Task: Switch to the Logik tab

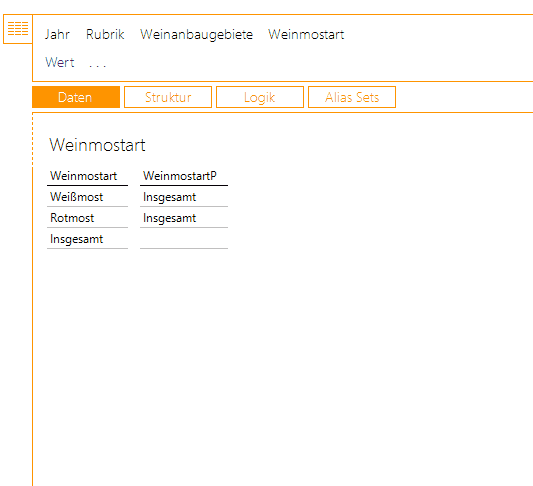Action: tap(260, 97)
